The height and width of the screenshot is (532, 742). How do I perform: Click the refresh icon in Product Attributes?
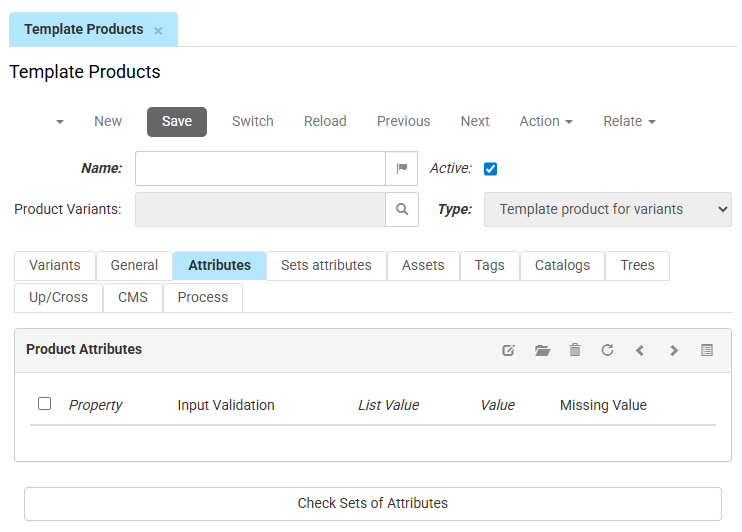coord(608,350)
